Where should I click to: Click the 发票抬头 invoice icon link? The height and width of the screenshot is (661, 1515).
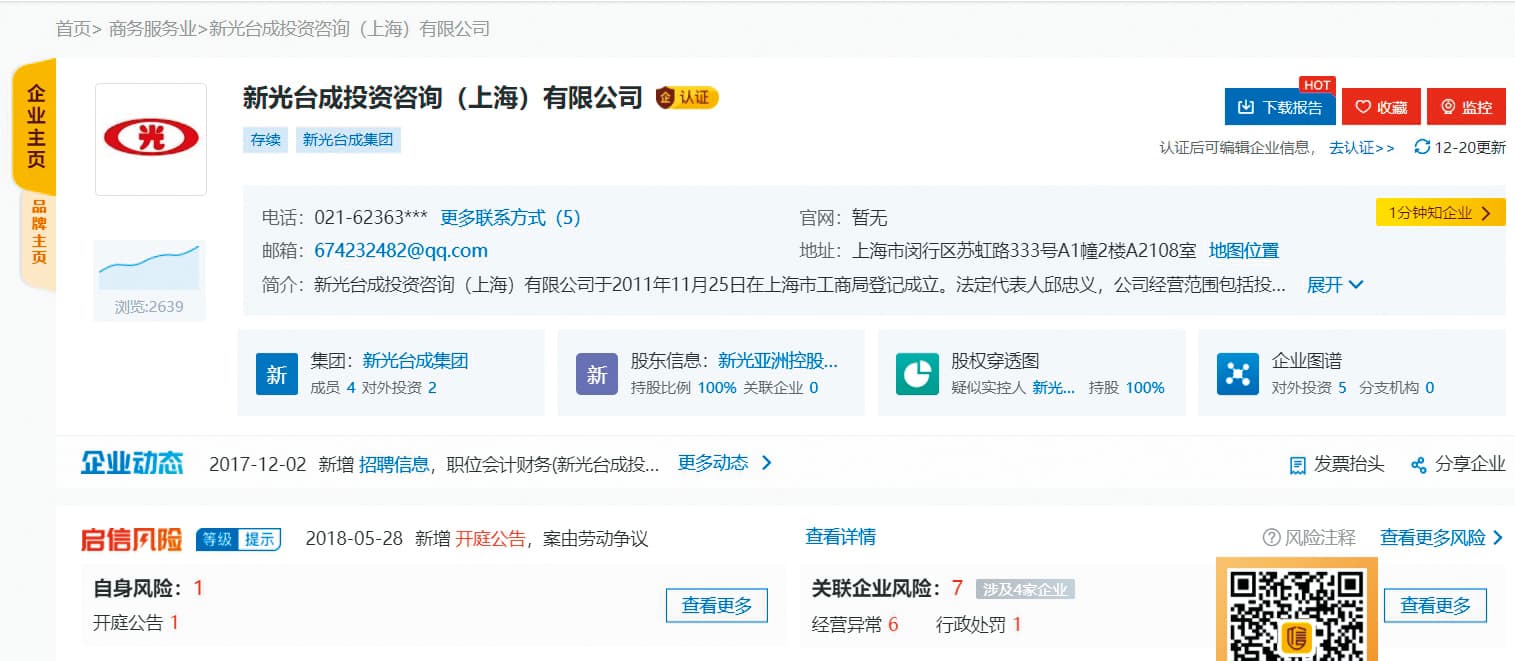pyautogui.click(x=1337, y=464)
